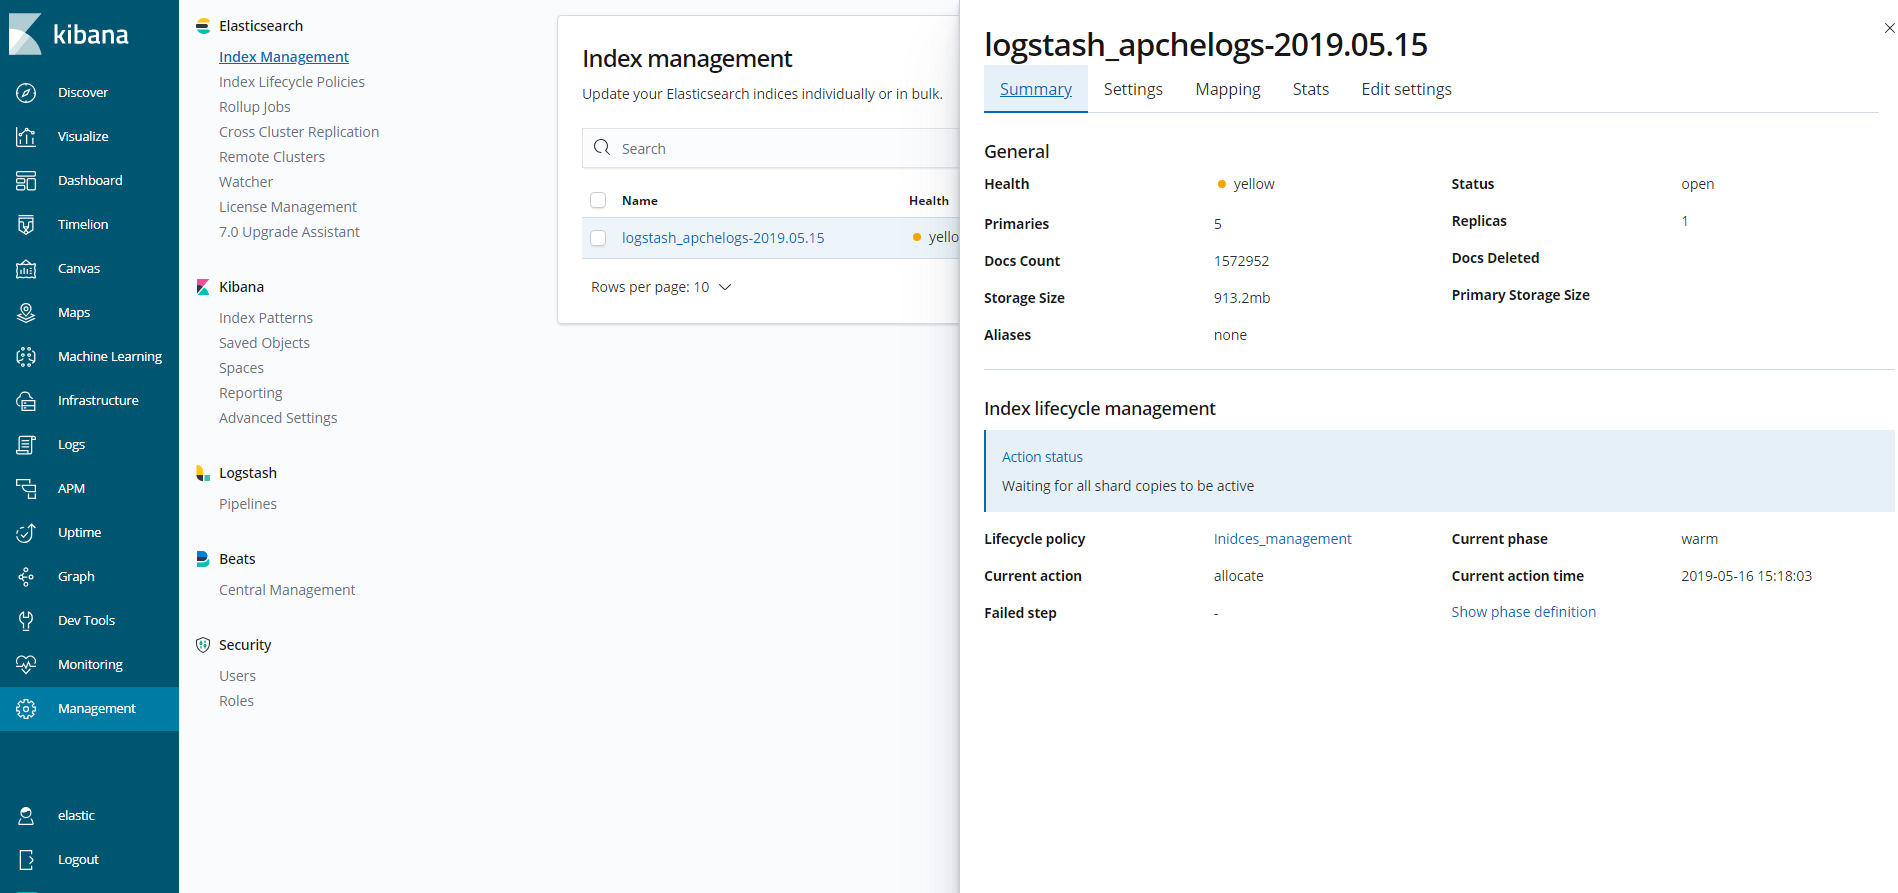Click the Logout icon at bottom
Image resolution: width=1898 pixels, height=893 pixels.
[26, 860]
